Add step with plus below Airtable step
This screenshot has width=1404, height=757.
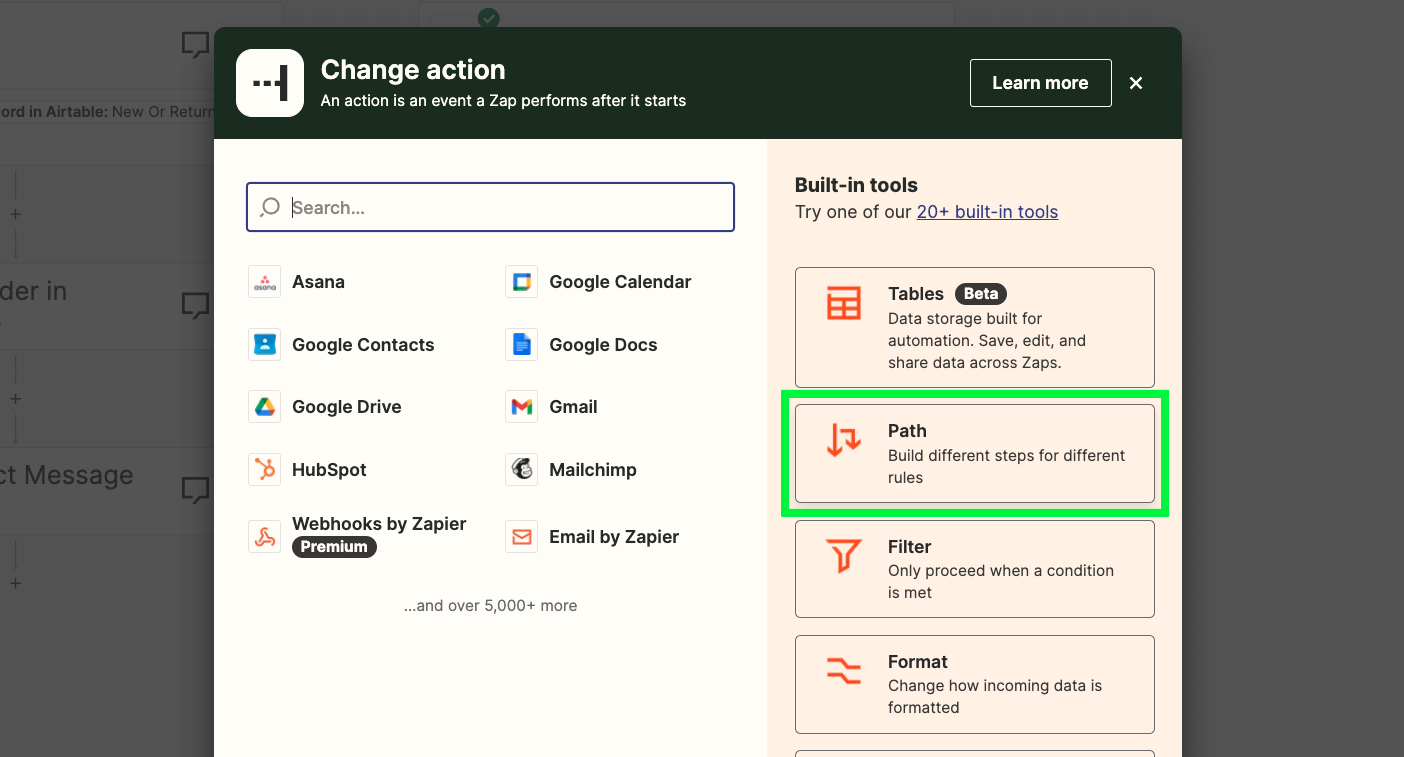15,214
